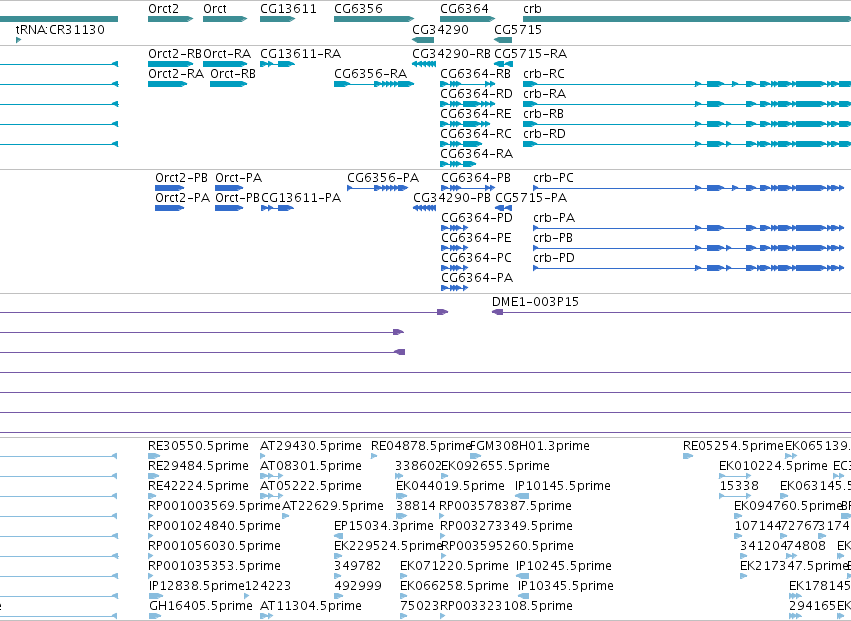This screenshot has width=851, height=621.
Task: Select the crb gene bar
Action: [x=687, y=19]
